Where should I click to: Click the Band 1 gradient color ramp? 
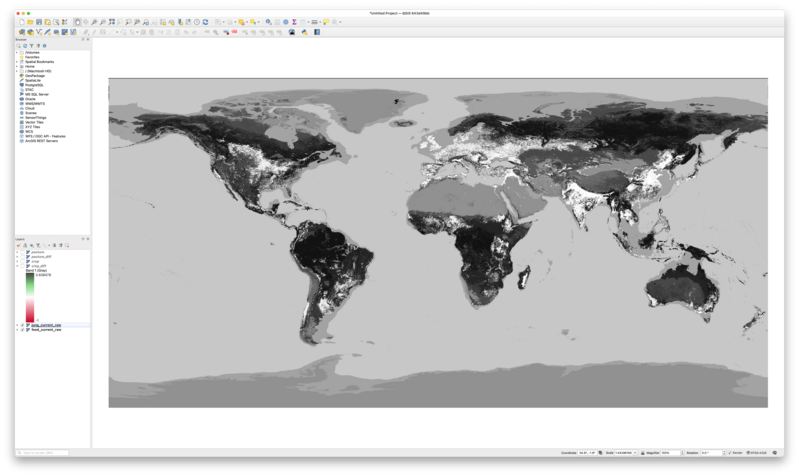(x=30, y=297)
